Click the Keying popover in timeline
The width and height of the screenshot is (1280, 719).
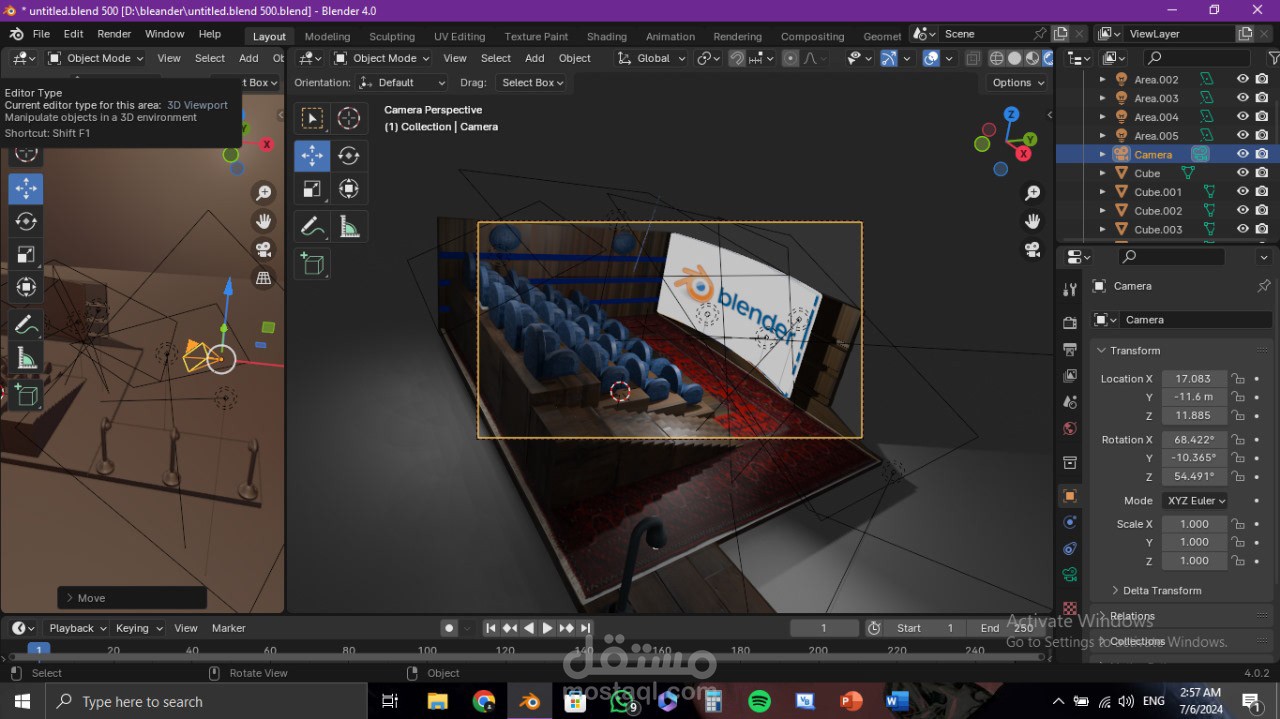click(x=138, y=628)
